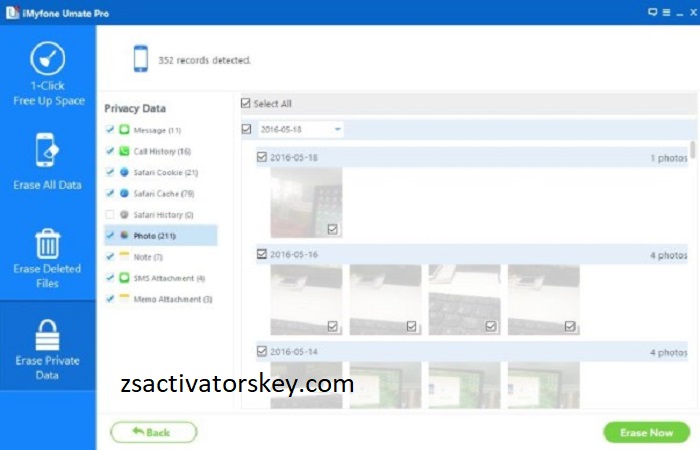Select Safari Cookie (21) category
The height and width of the screenshot is (450, 700).
point(166,172)
